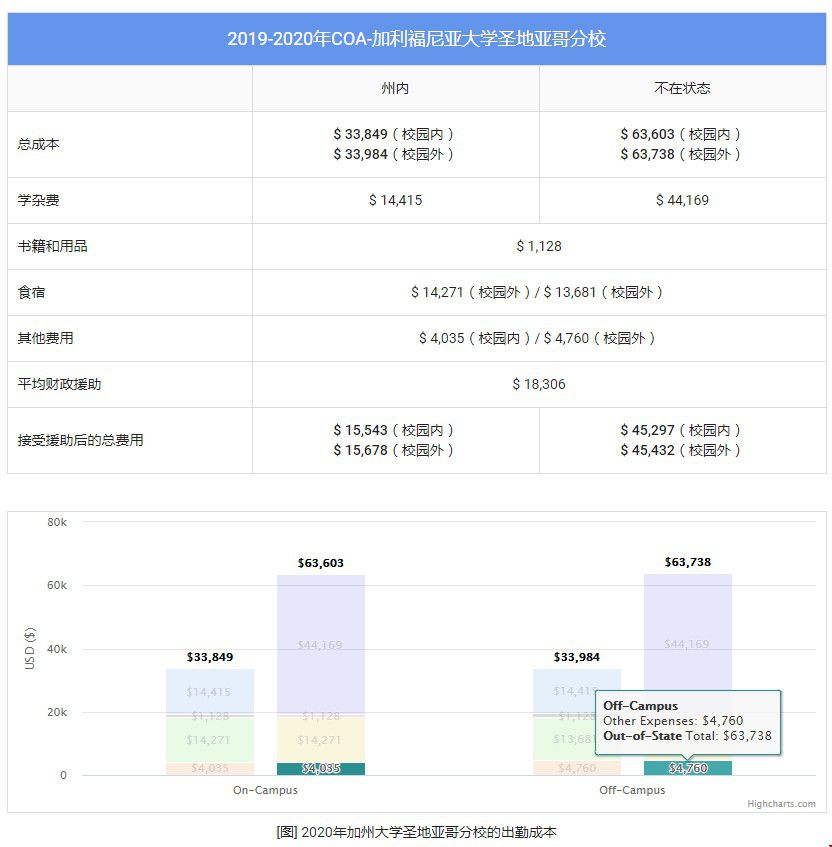The width and height of the screenshot is (832, 847).
Task: Select the blue title bar of the COA table
Action: tap(416, 39)
